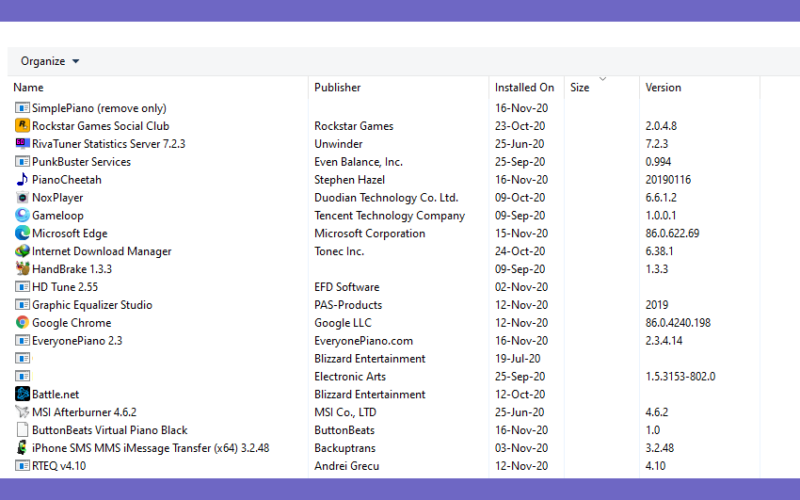Select the Battle.net name
The width and height of the screenshot is (800, 500).
[56, 394]
